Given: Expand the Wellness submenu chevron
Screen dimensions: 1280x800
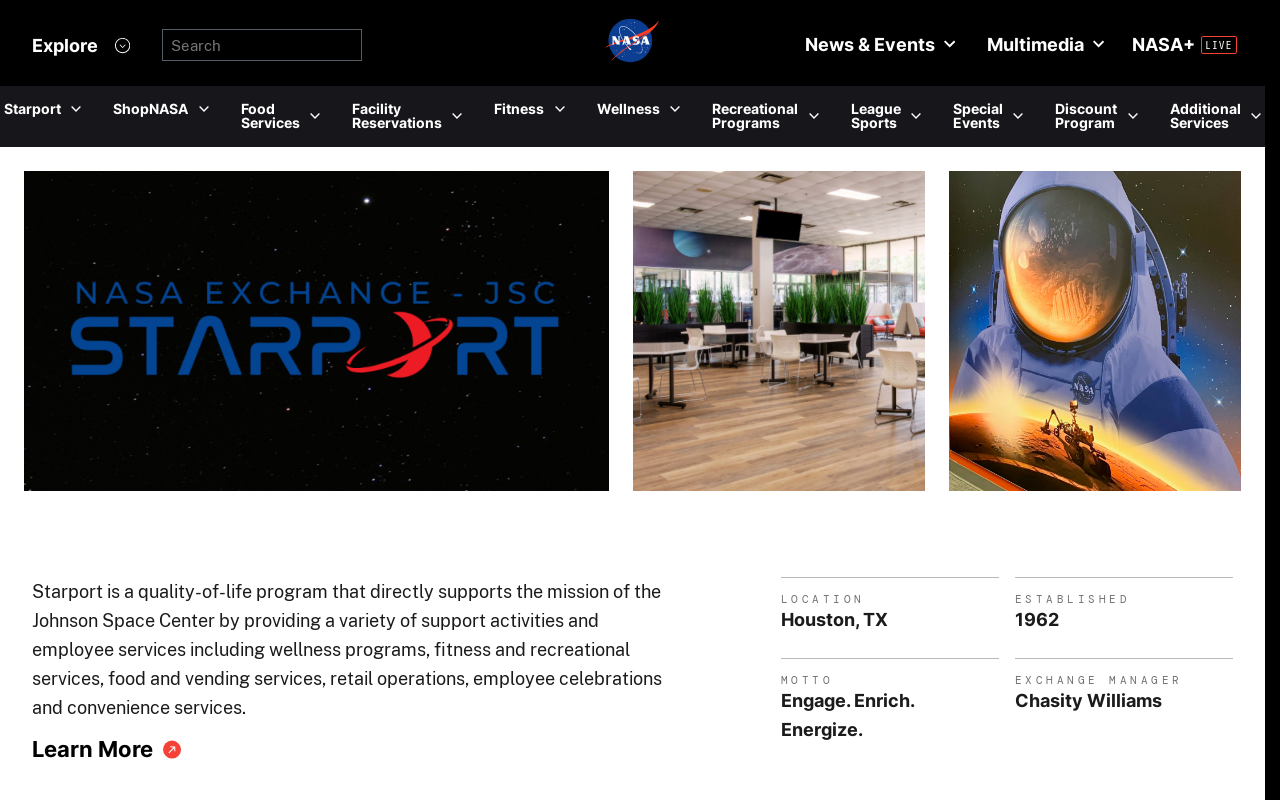Looking at the screenshot, I should tap(675, 109).
